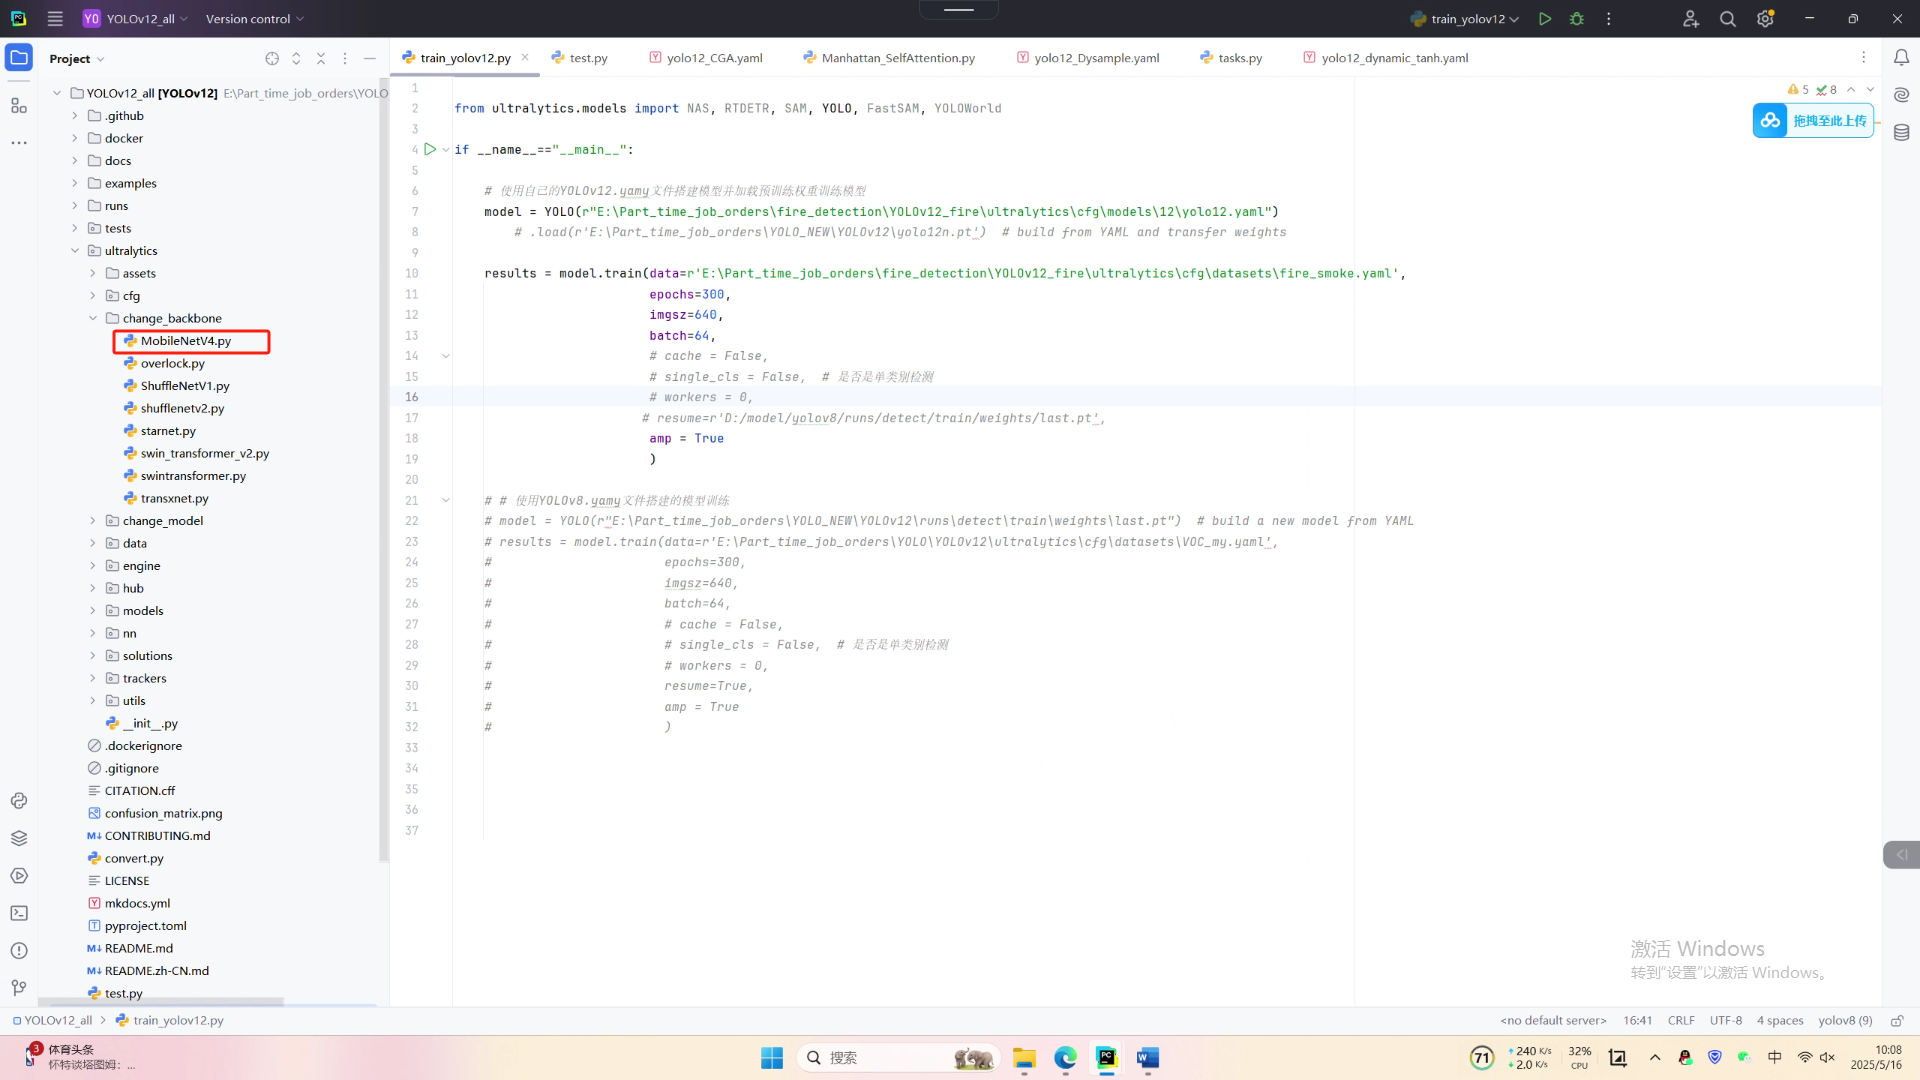Expand the change_model folder
This screenshot has width=1920, height=1080.
[x=93, y=521]
